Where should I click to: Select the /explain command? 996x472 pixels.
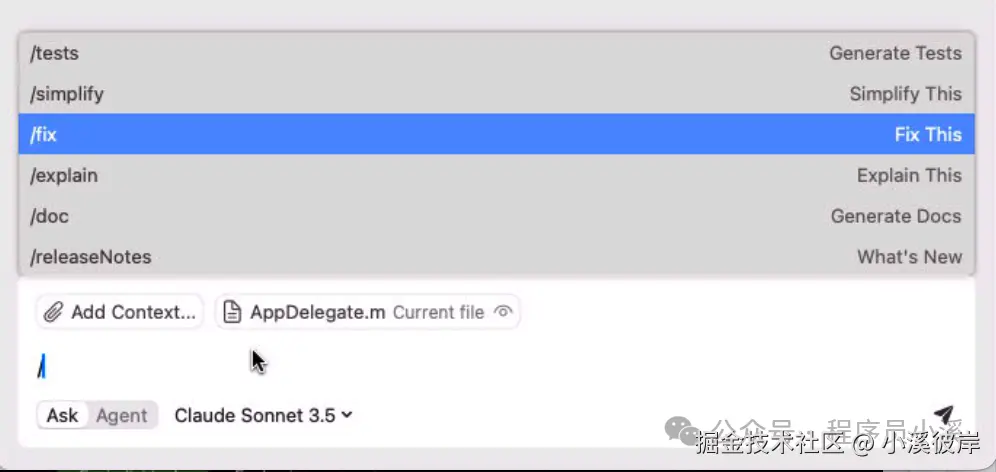click(496, 175)
